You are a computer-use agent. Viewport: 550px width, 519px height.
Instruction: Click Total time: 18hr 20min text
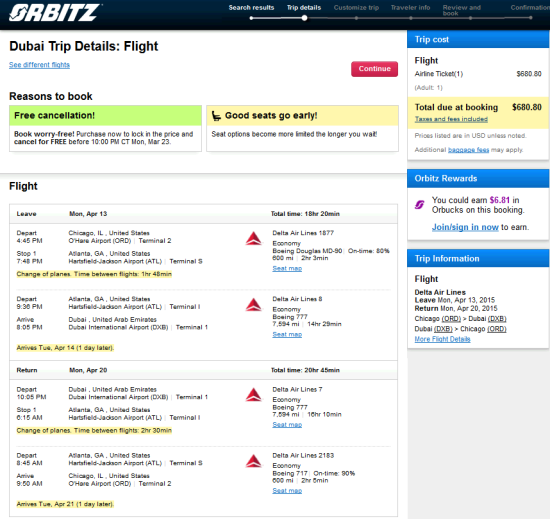click(305, 214)
